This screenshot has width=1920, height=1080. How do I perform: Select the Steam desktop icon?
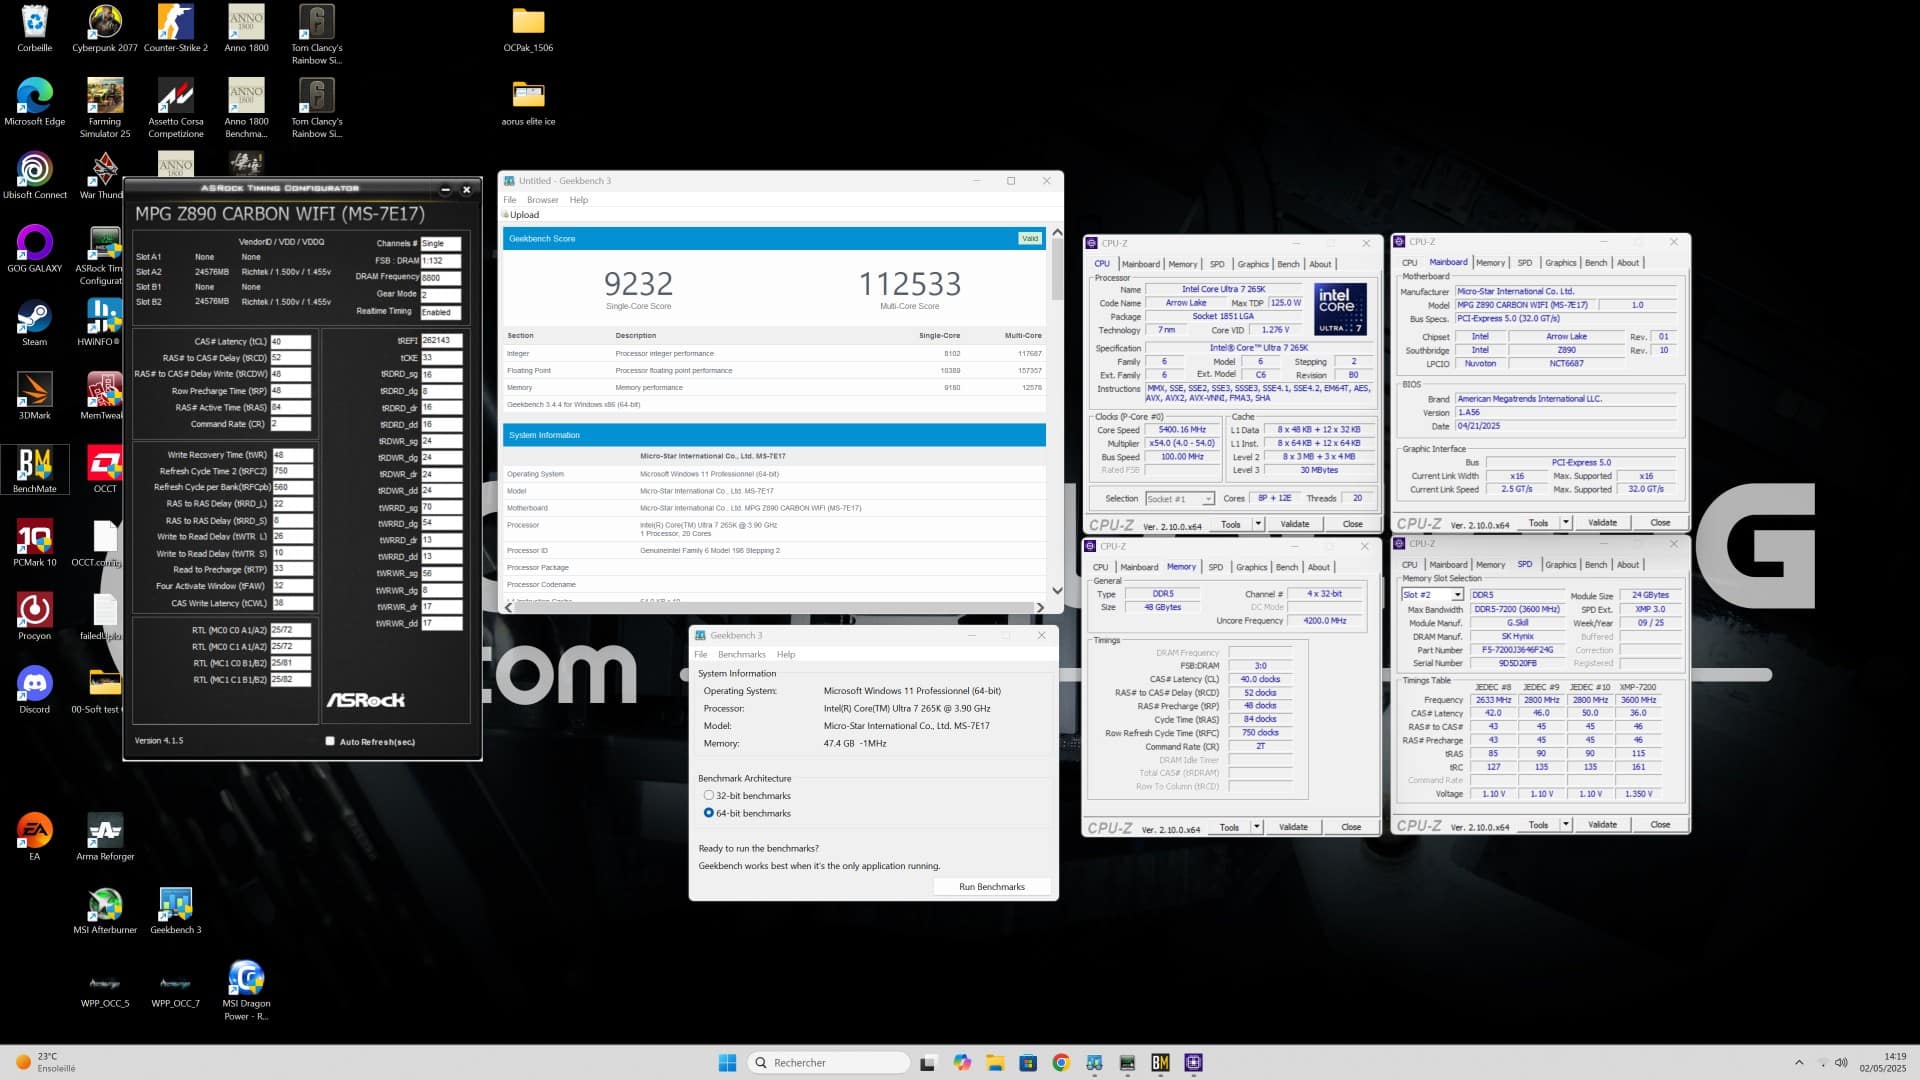click(34, 322)
